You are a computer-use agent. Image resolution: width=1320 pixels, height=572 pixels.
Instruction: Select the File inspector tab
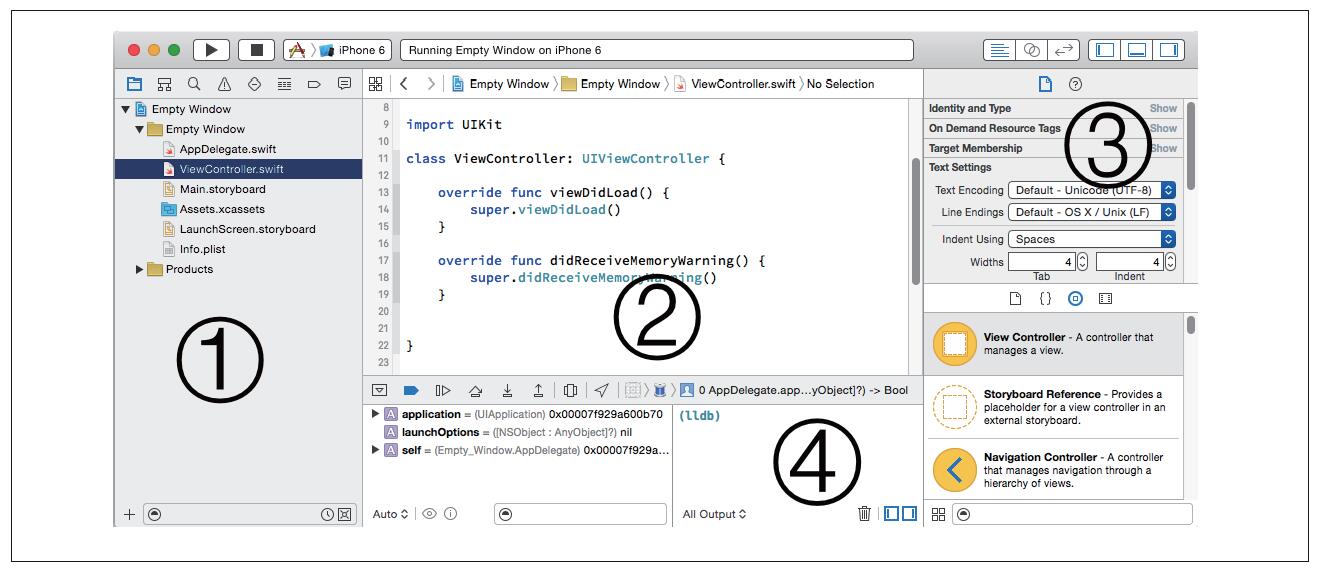pos(1046,84)
